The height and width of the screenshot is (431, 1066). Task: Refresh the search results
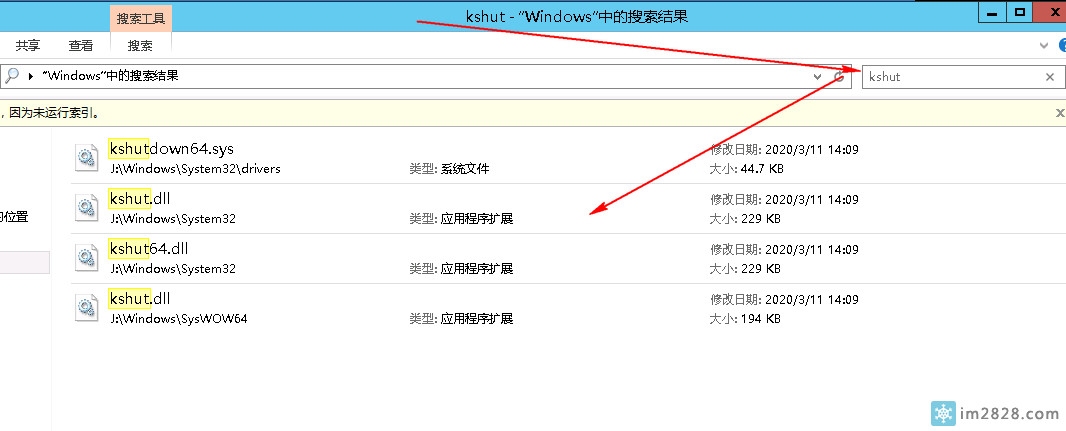click(x=839, y=77)
